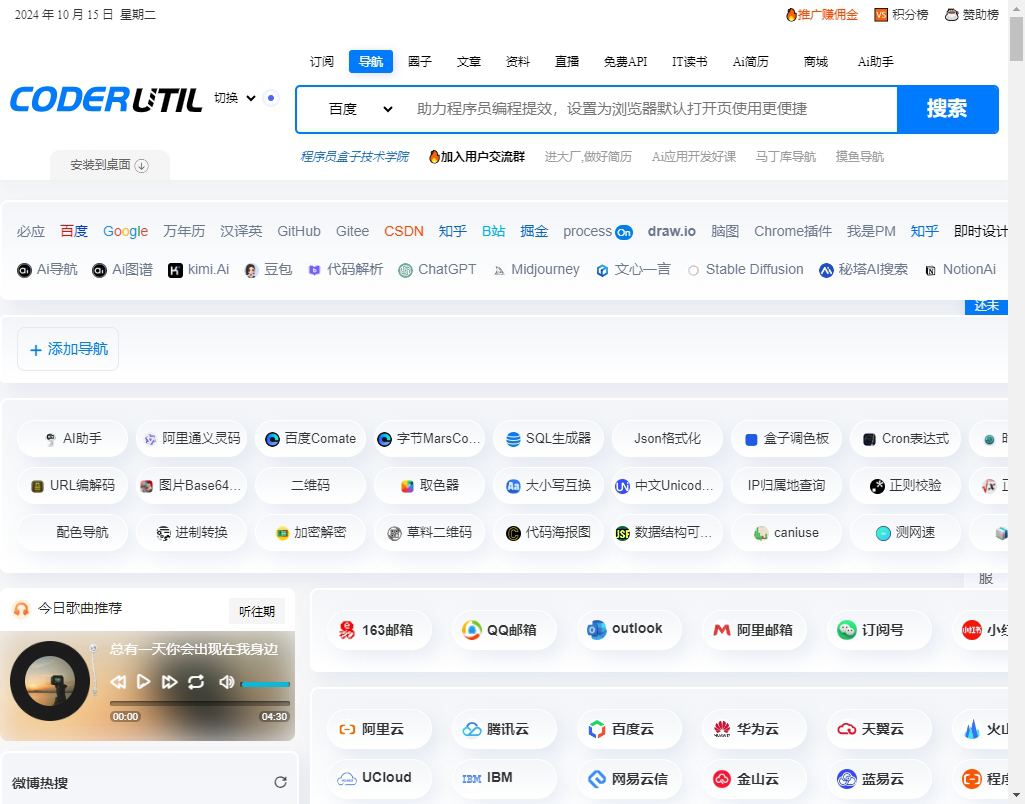Click the blue 搜索 button
Image resolution: width=1025 pixels, height=804 pixels.
click(x=947, y=109)
